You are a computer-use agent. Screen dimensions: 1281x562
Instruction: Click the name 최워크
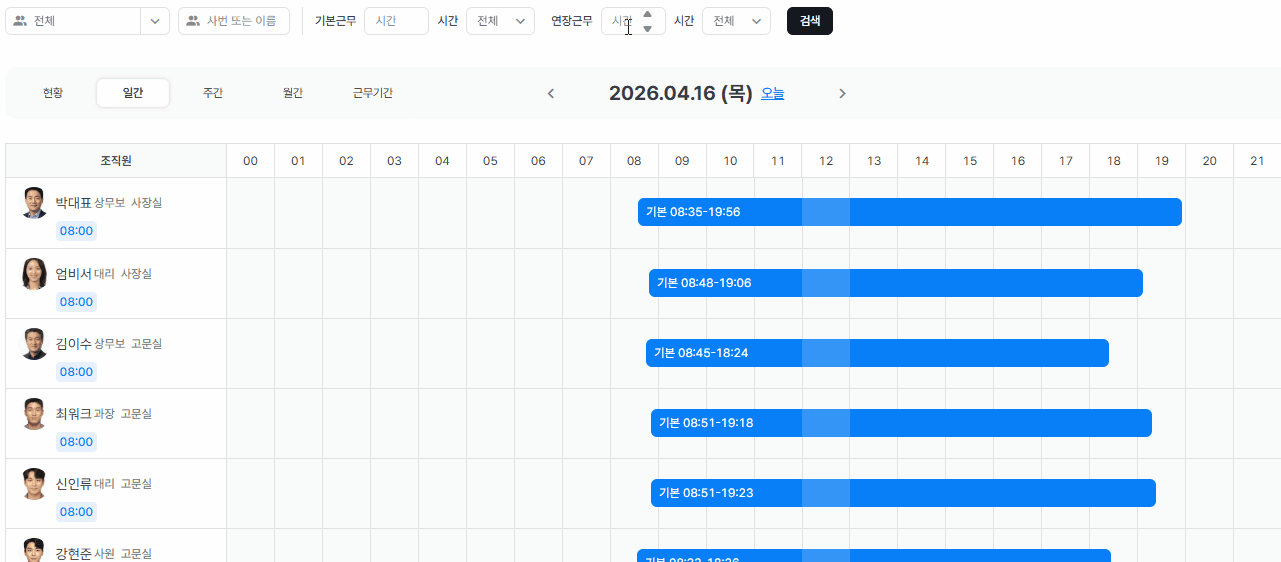pos(73,413)
